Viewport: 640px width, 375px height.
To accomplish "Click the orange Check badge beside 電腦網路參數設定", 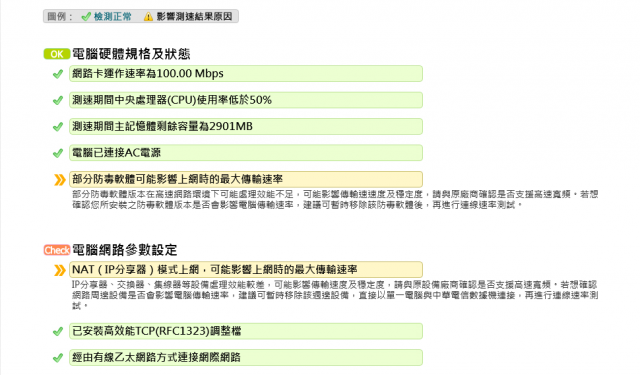I will pyautogui.click(x=57, y=250).
